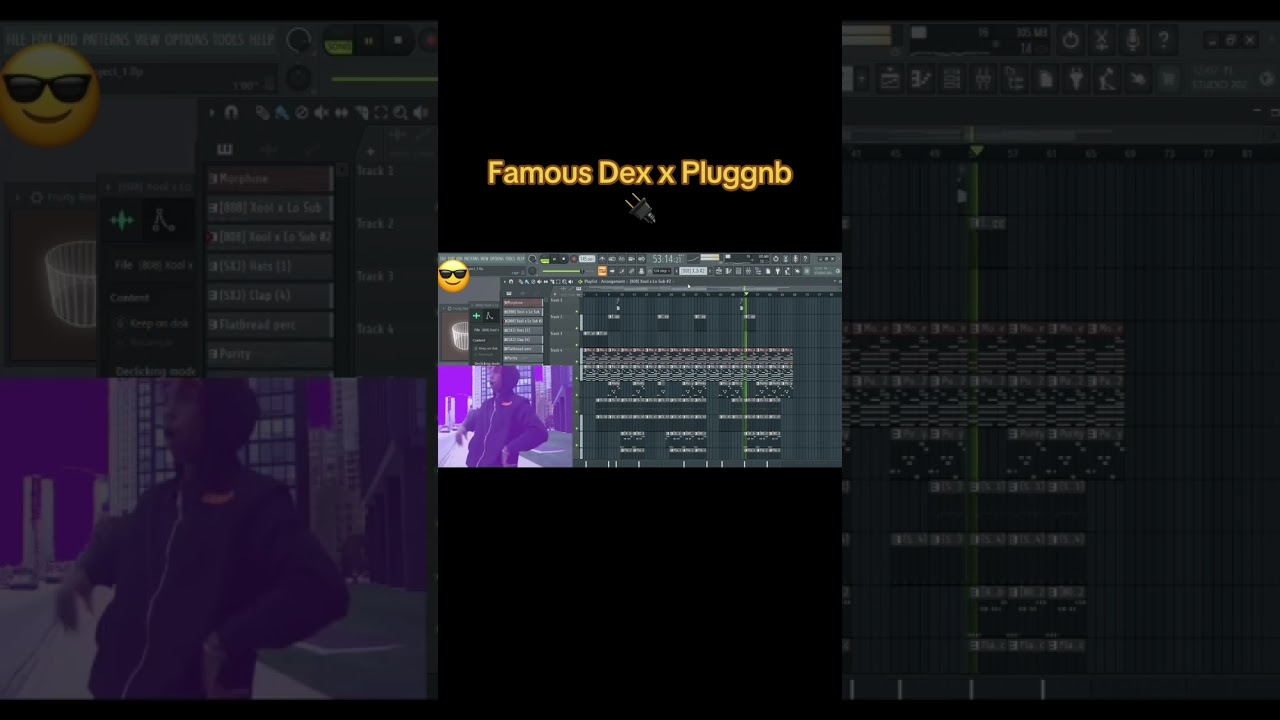
Task: Select the Playlist slice tool
Action: coord(552,281)
